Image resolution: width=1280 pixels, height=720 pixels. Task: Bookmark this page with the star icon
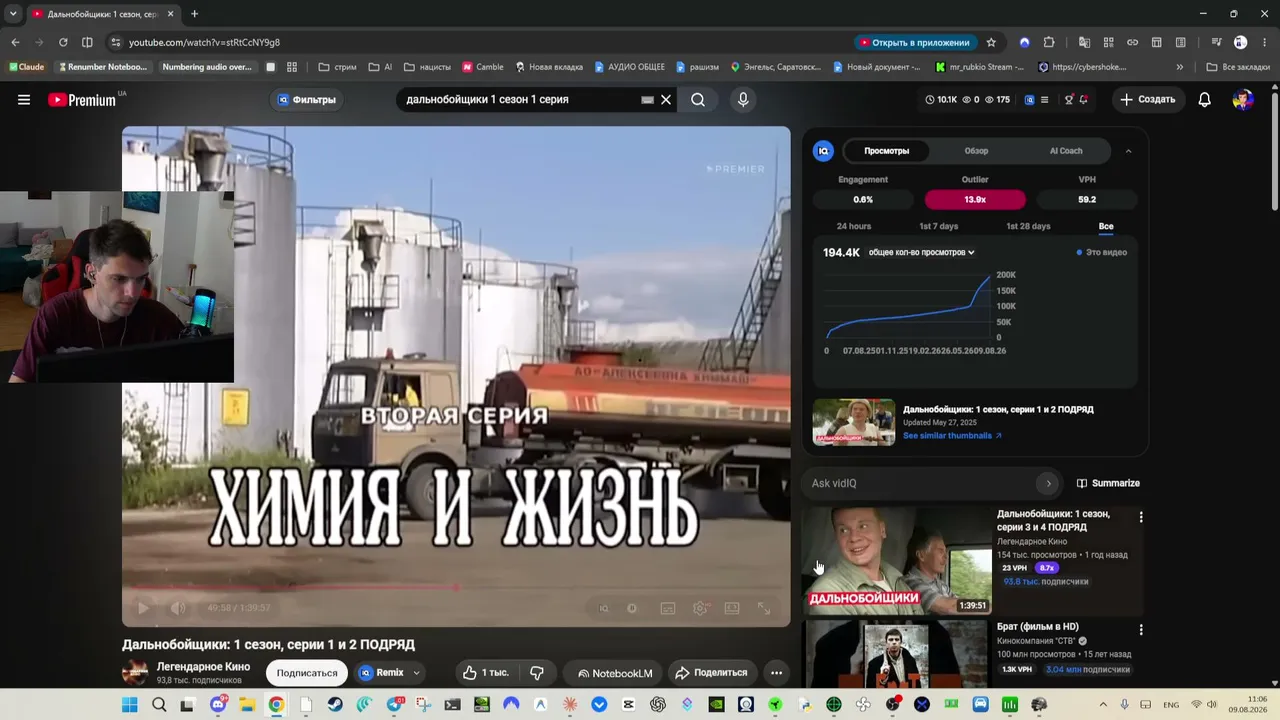pos(991,42)
